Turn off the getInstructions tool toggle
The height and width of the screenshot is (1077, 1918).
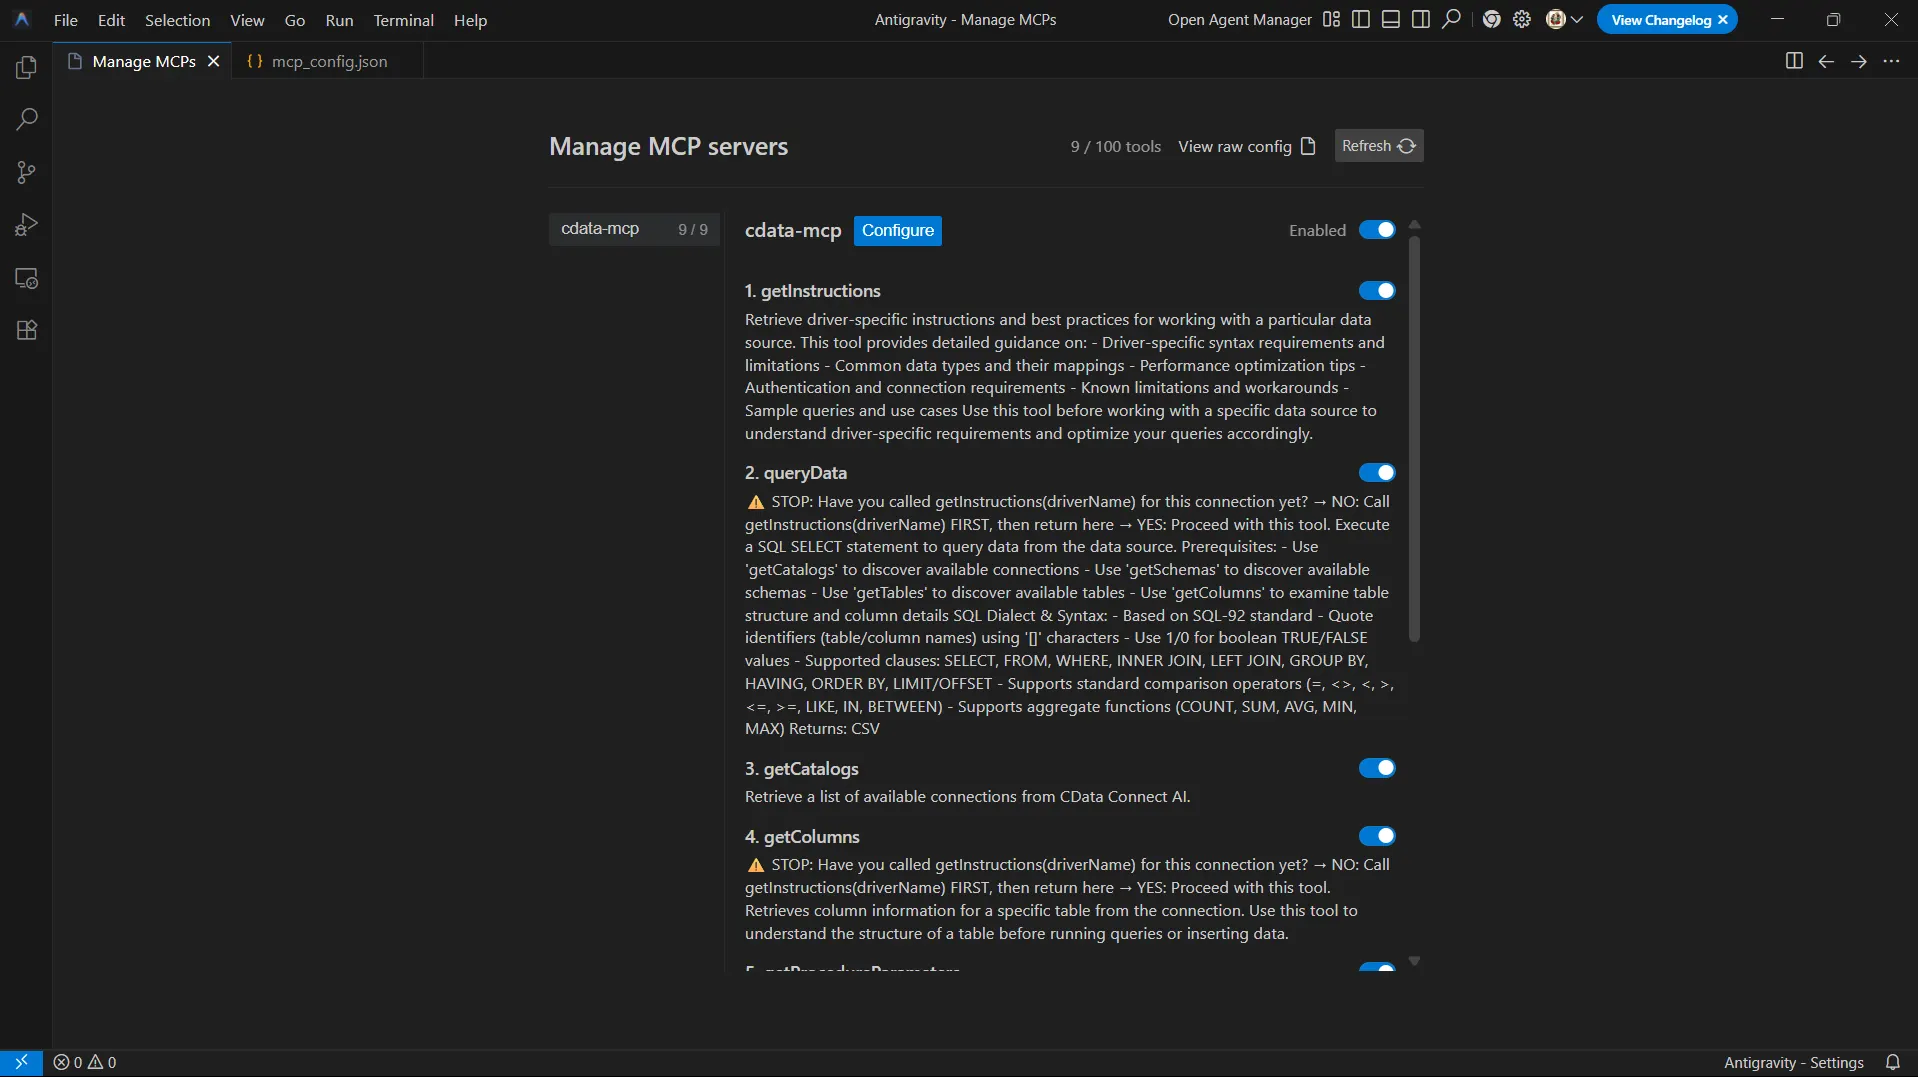click(x=1376, y=291)
